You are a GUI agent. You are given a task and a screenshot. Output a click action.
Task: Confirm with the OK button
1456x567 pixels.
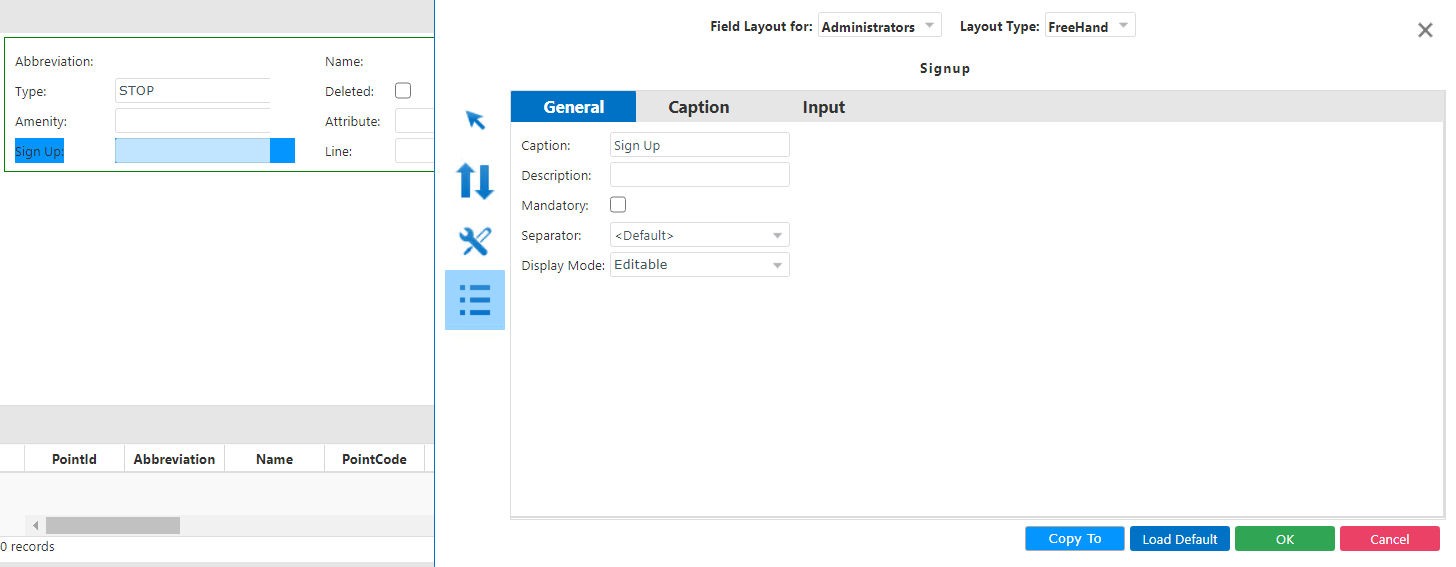[1285, 539]
